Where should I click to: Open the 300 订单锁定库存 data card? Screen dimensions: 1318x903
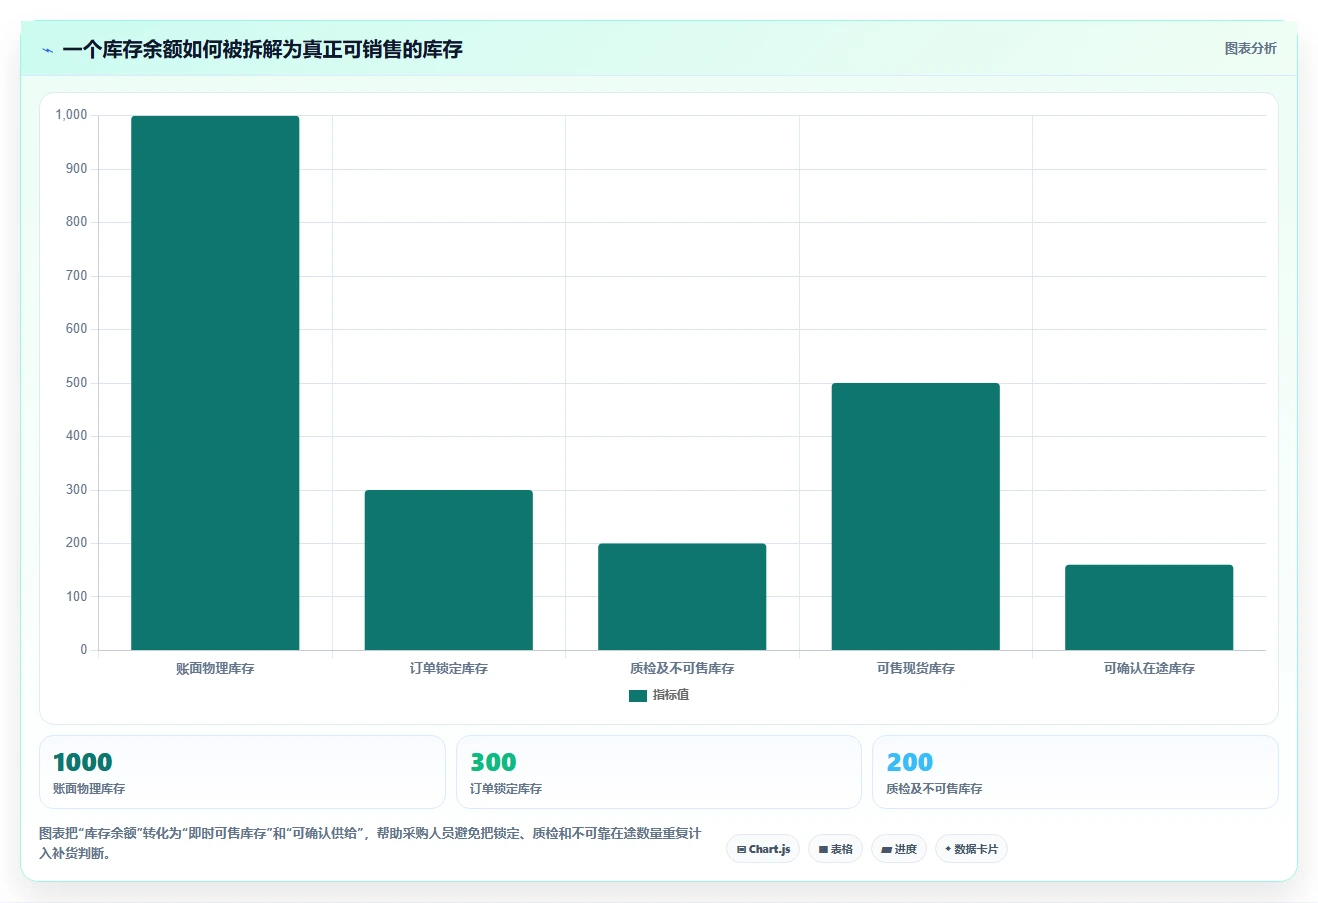pyautogui.click(x=659, y=772)
